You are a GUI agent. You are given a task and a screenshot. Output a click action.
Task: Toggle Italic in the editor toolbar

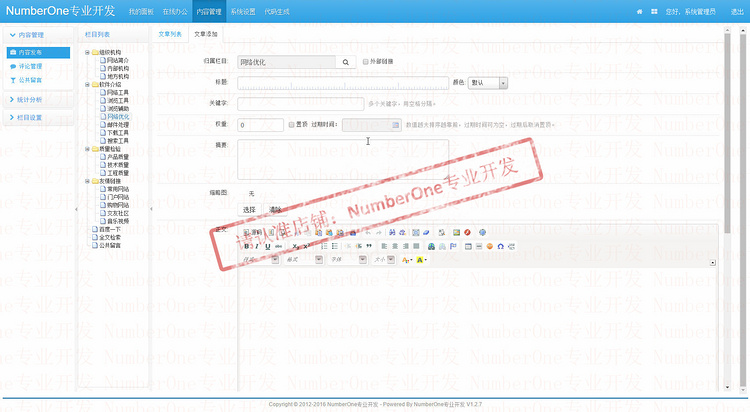(257, 246)
